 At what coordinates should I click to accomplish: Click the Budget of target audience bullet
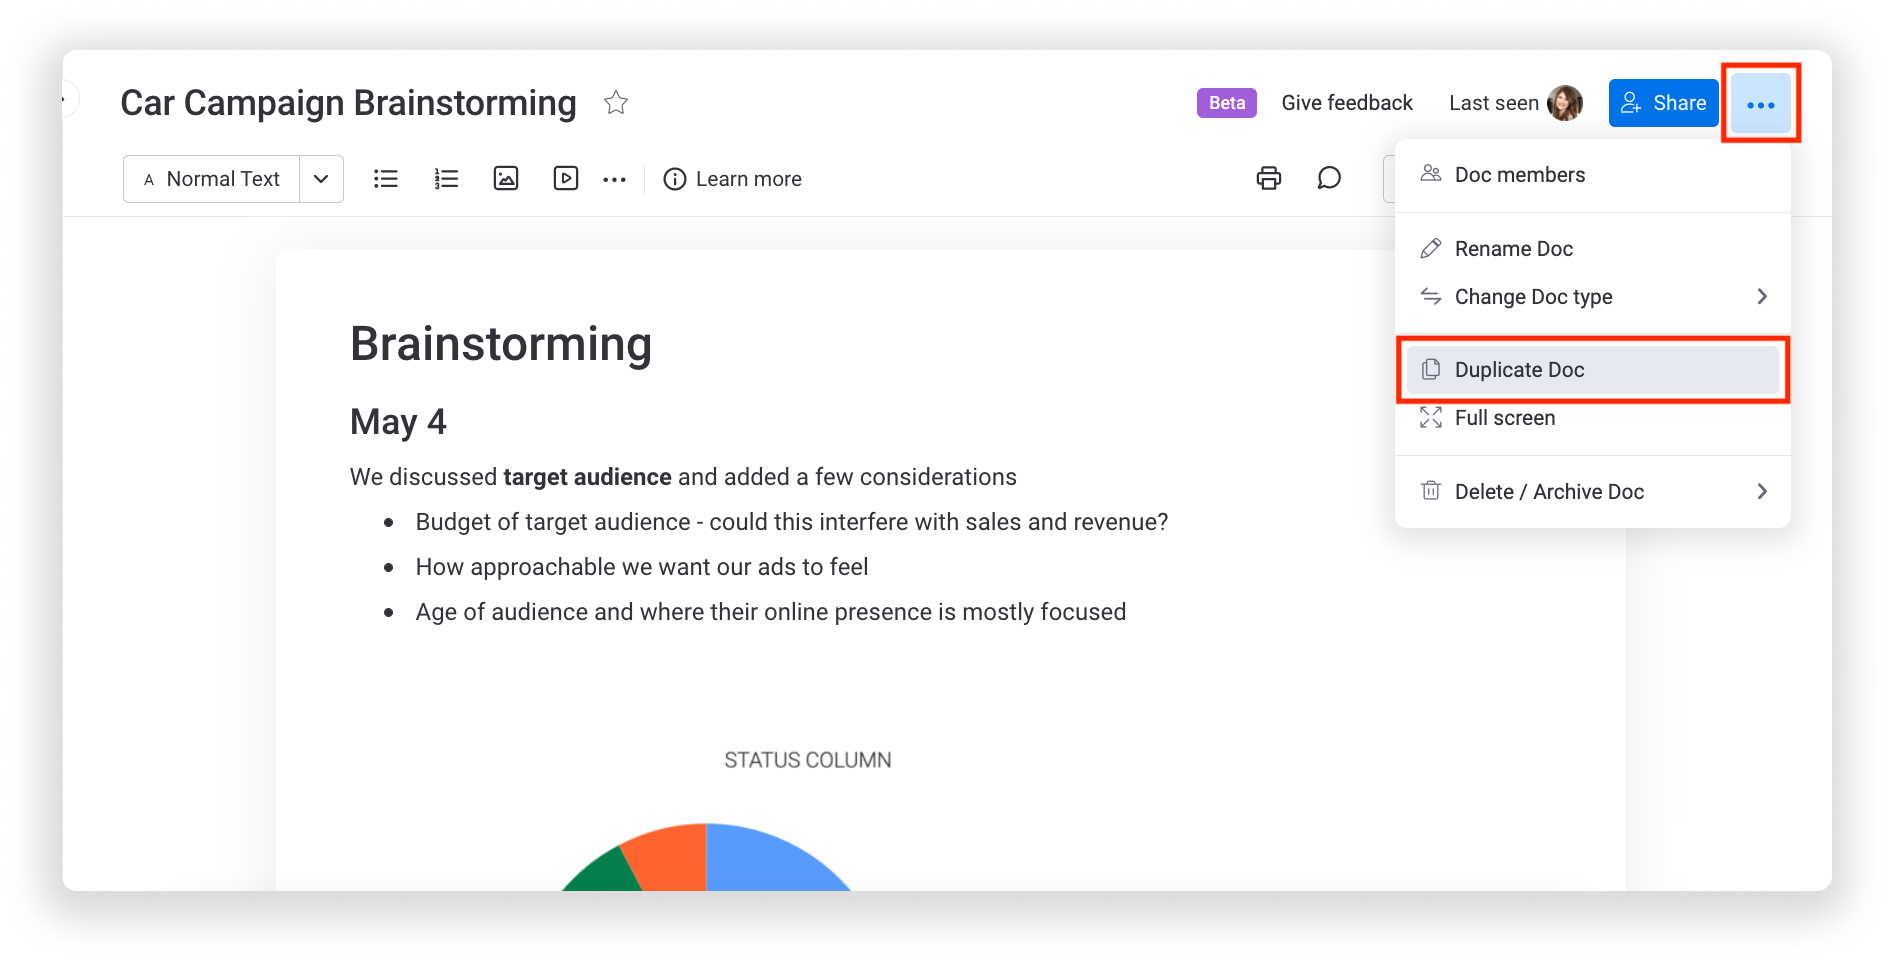(791, 522)
